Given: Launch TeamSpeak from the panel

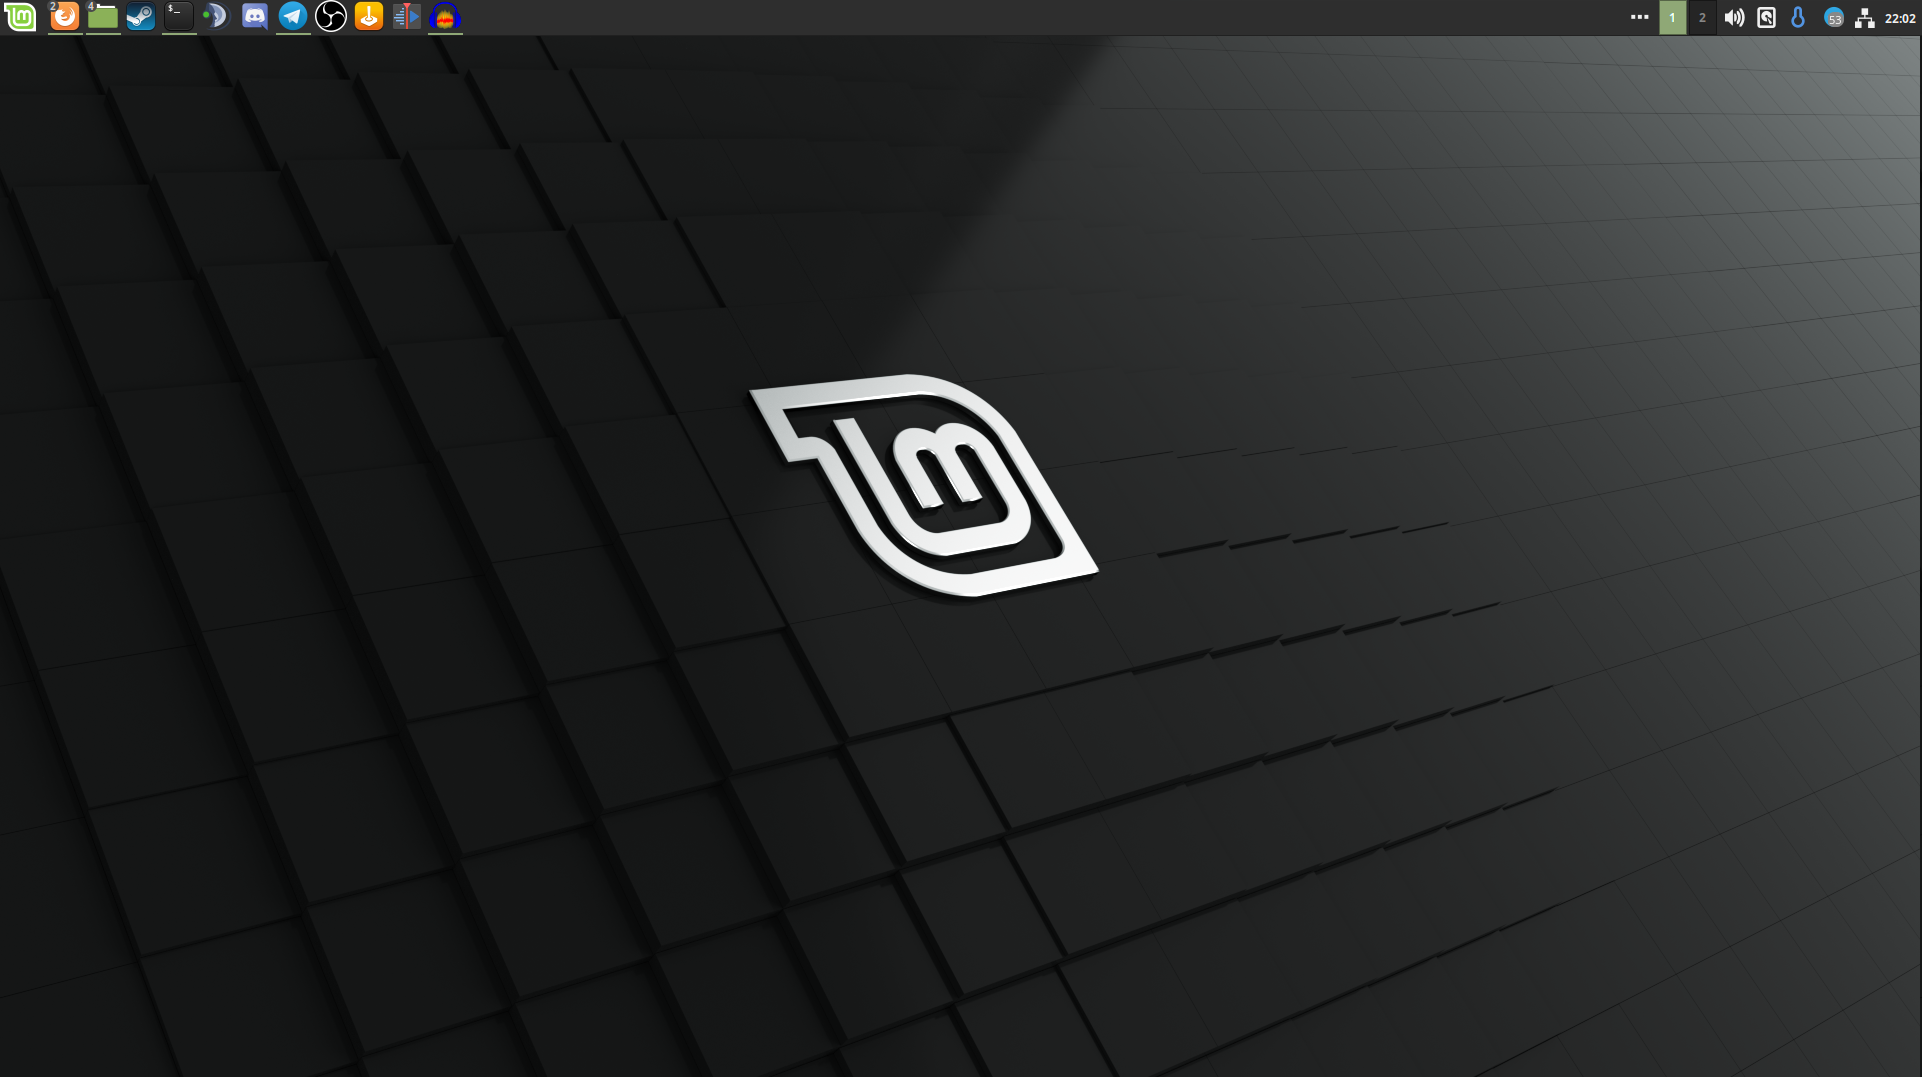Looking at the screenshot, I should [216, 17].
